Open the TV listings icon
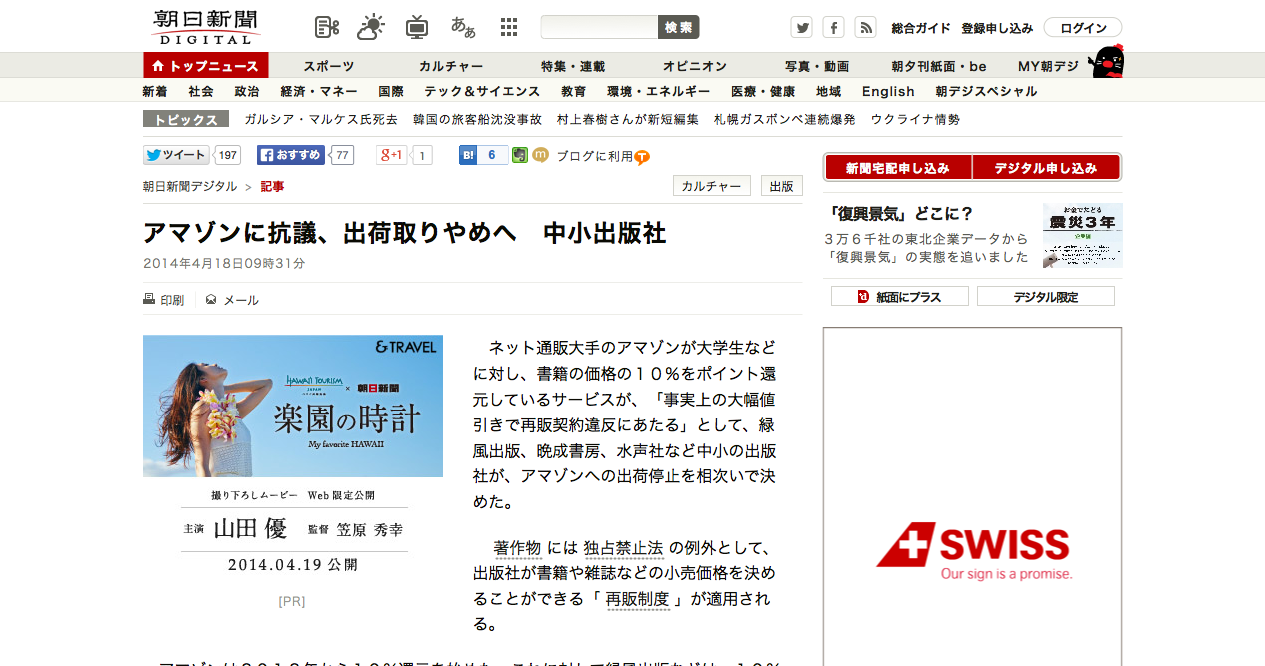1265x666 pixels. click(x=417, y=27)
